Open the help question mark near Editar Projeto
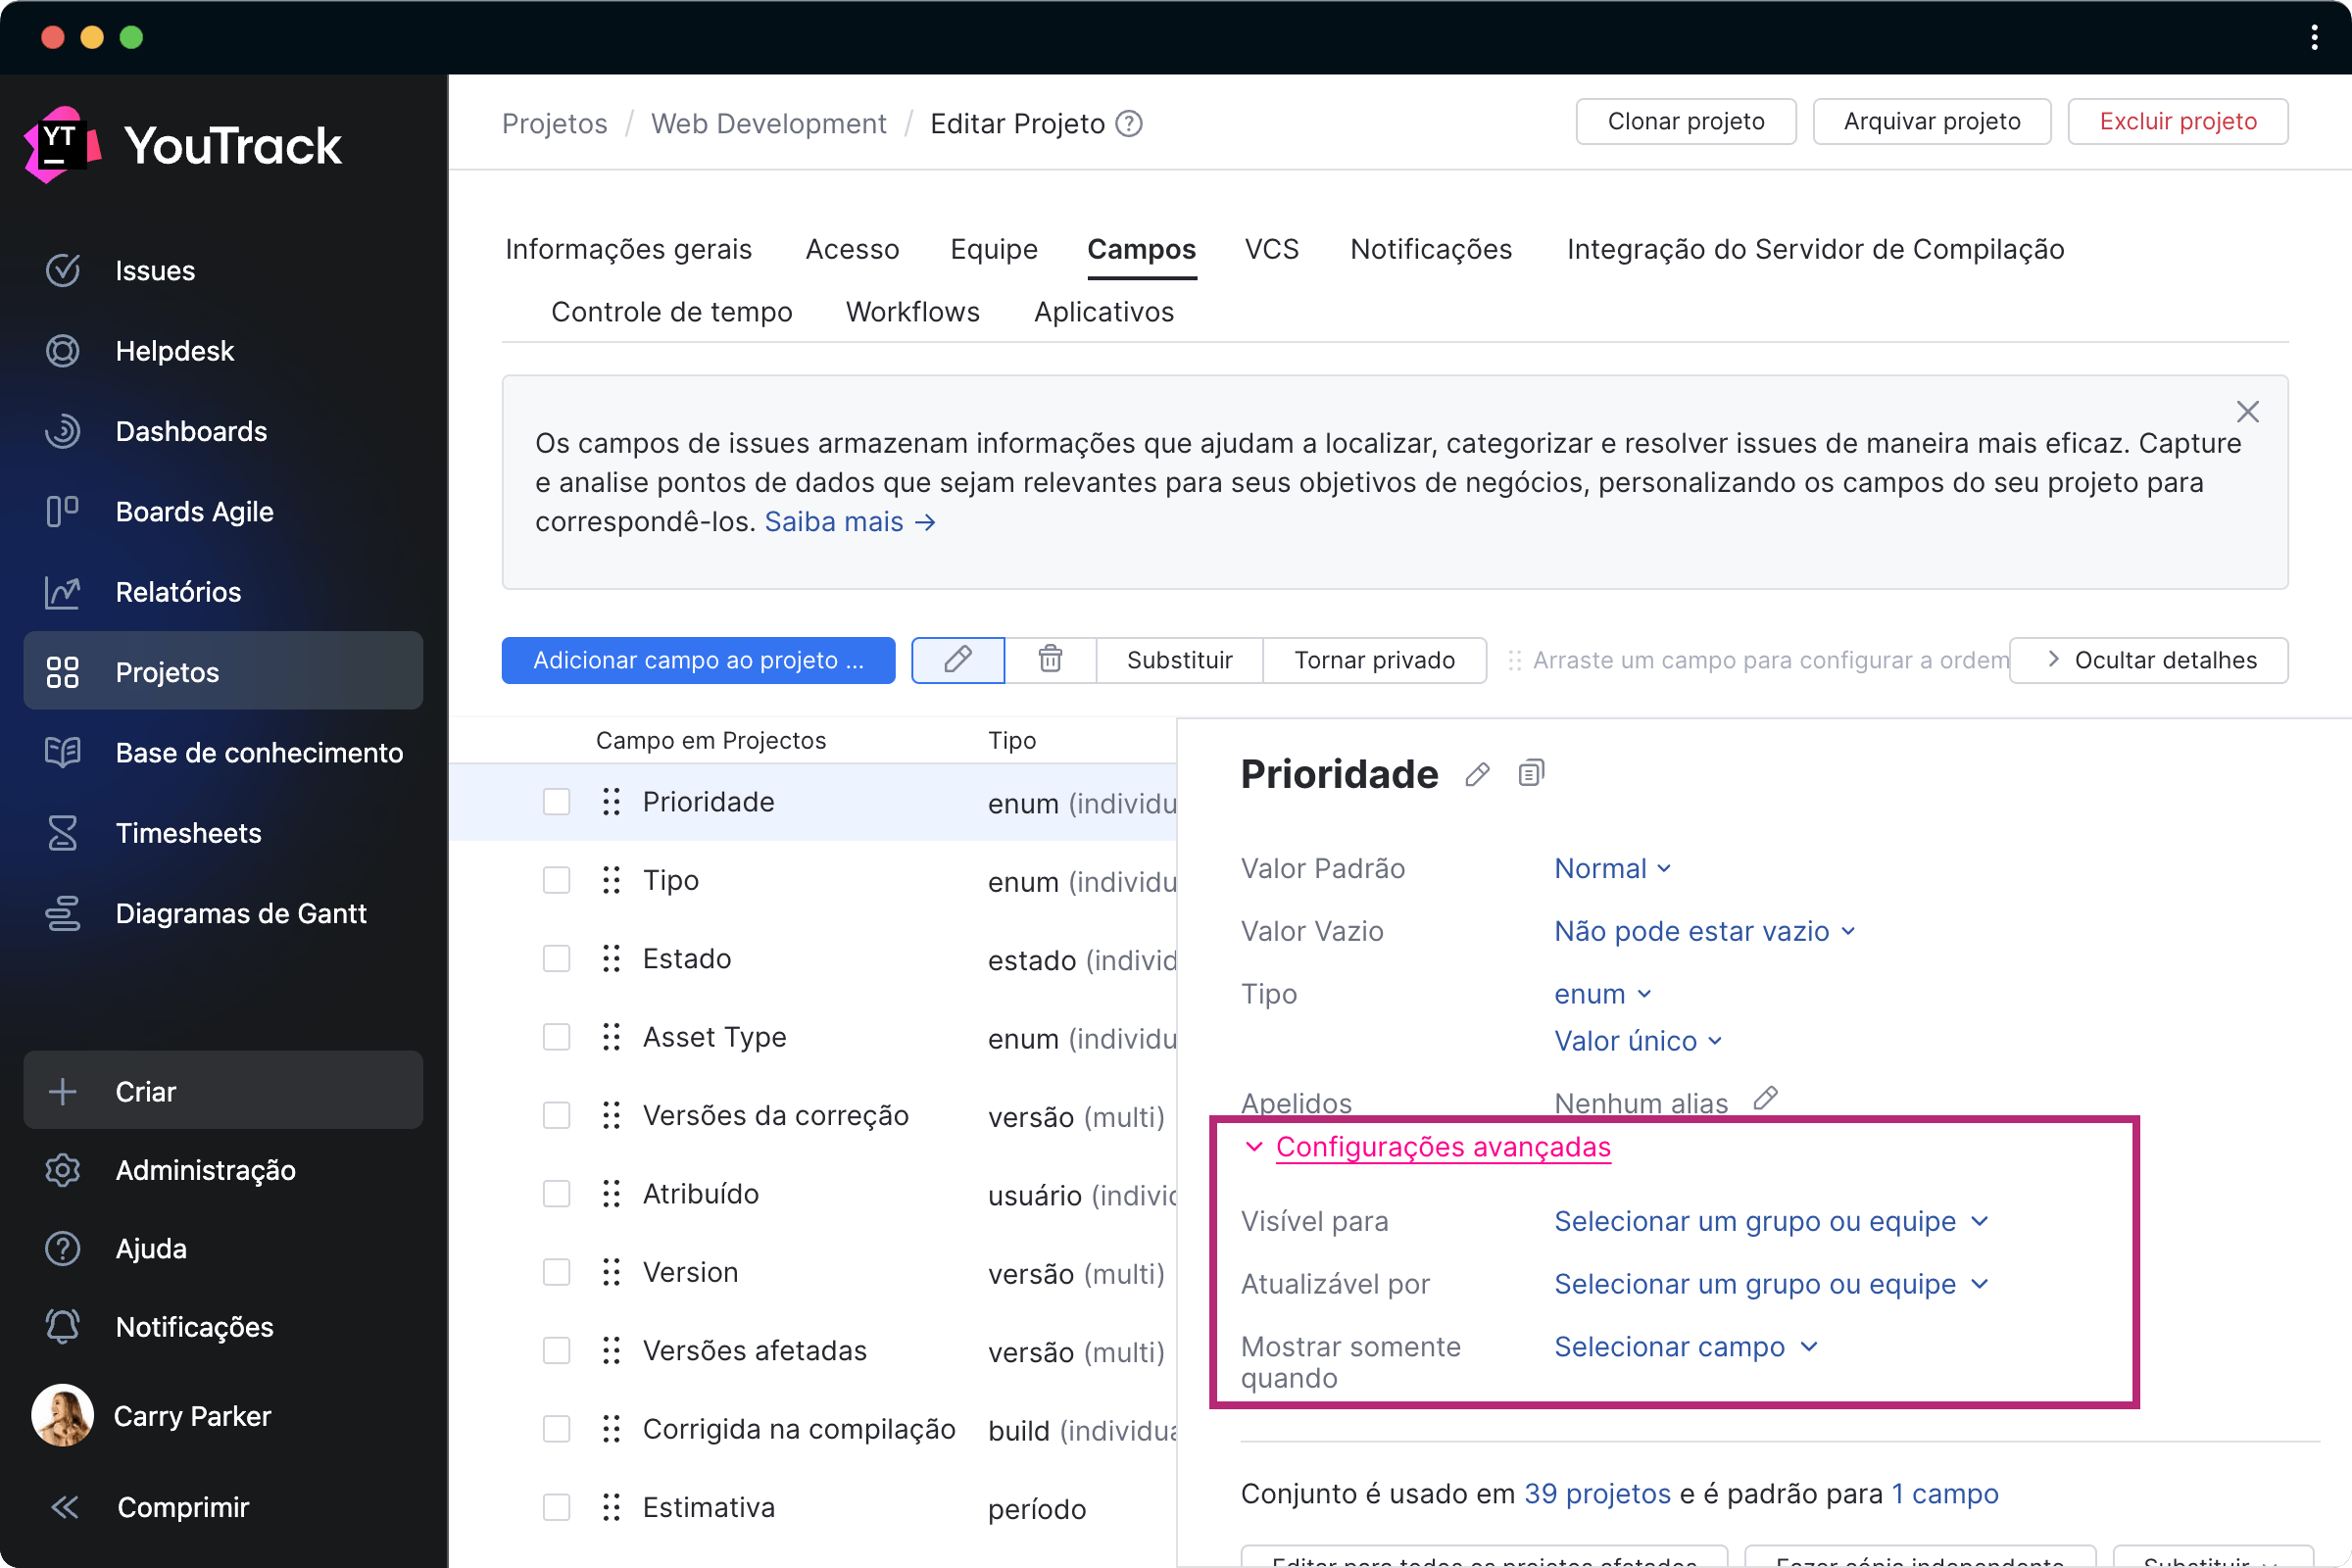Screen dimensions: 2352x1568 point(1128,123)
